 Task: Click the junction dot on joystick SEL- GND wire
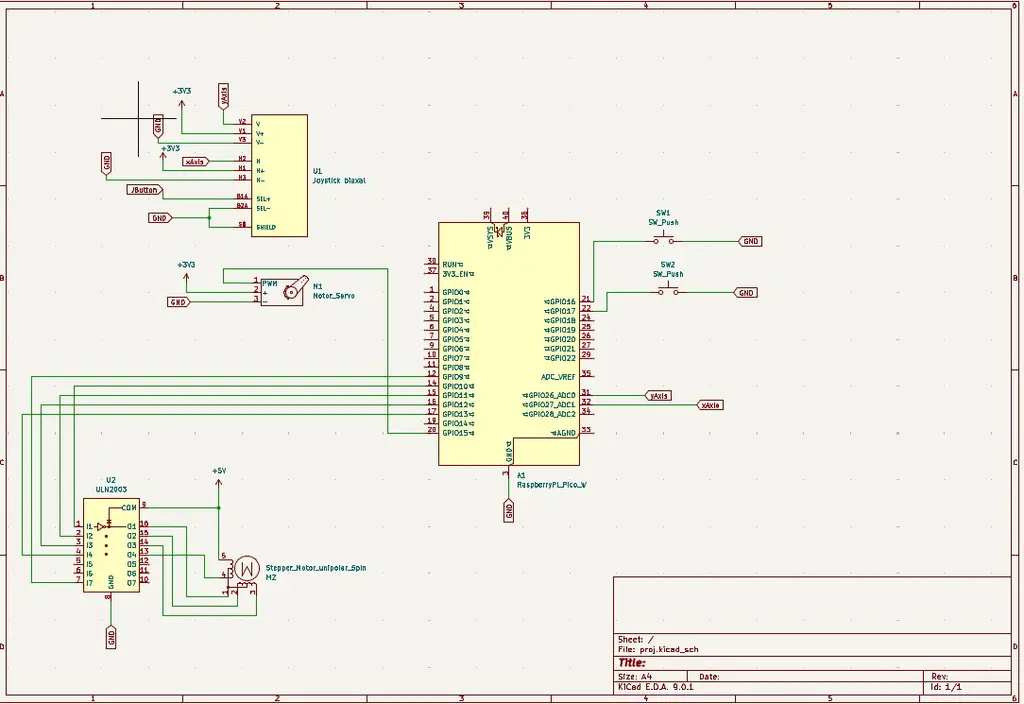pos(210,218)
